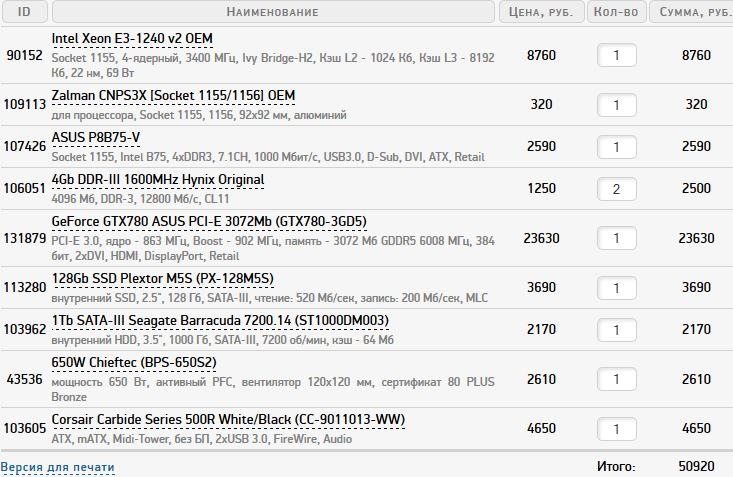Image resolution: width=733 pixels, height=477 pixels.
Task: Select product ID 43536
Action: [x=24, y=379]
